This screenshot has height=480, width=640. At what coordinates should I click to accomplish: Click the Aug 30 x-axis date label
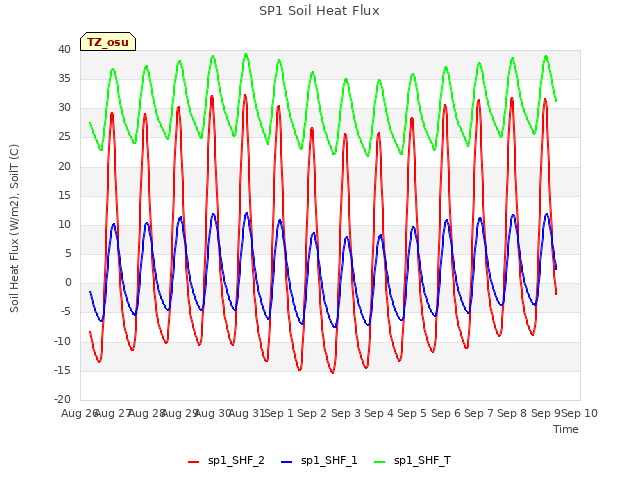[213, 413]
